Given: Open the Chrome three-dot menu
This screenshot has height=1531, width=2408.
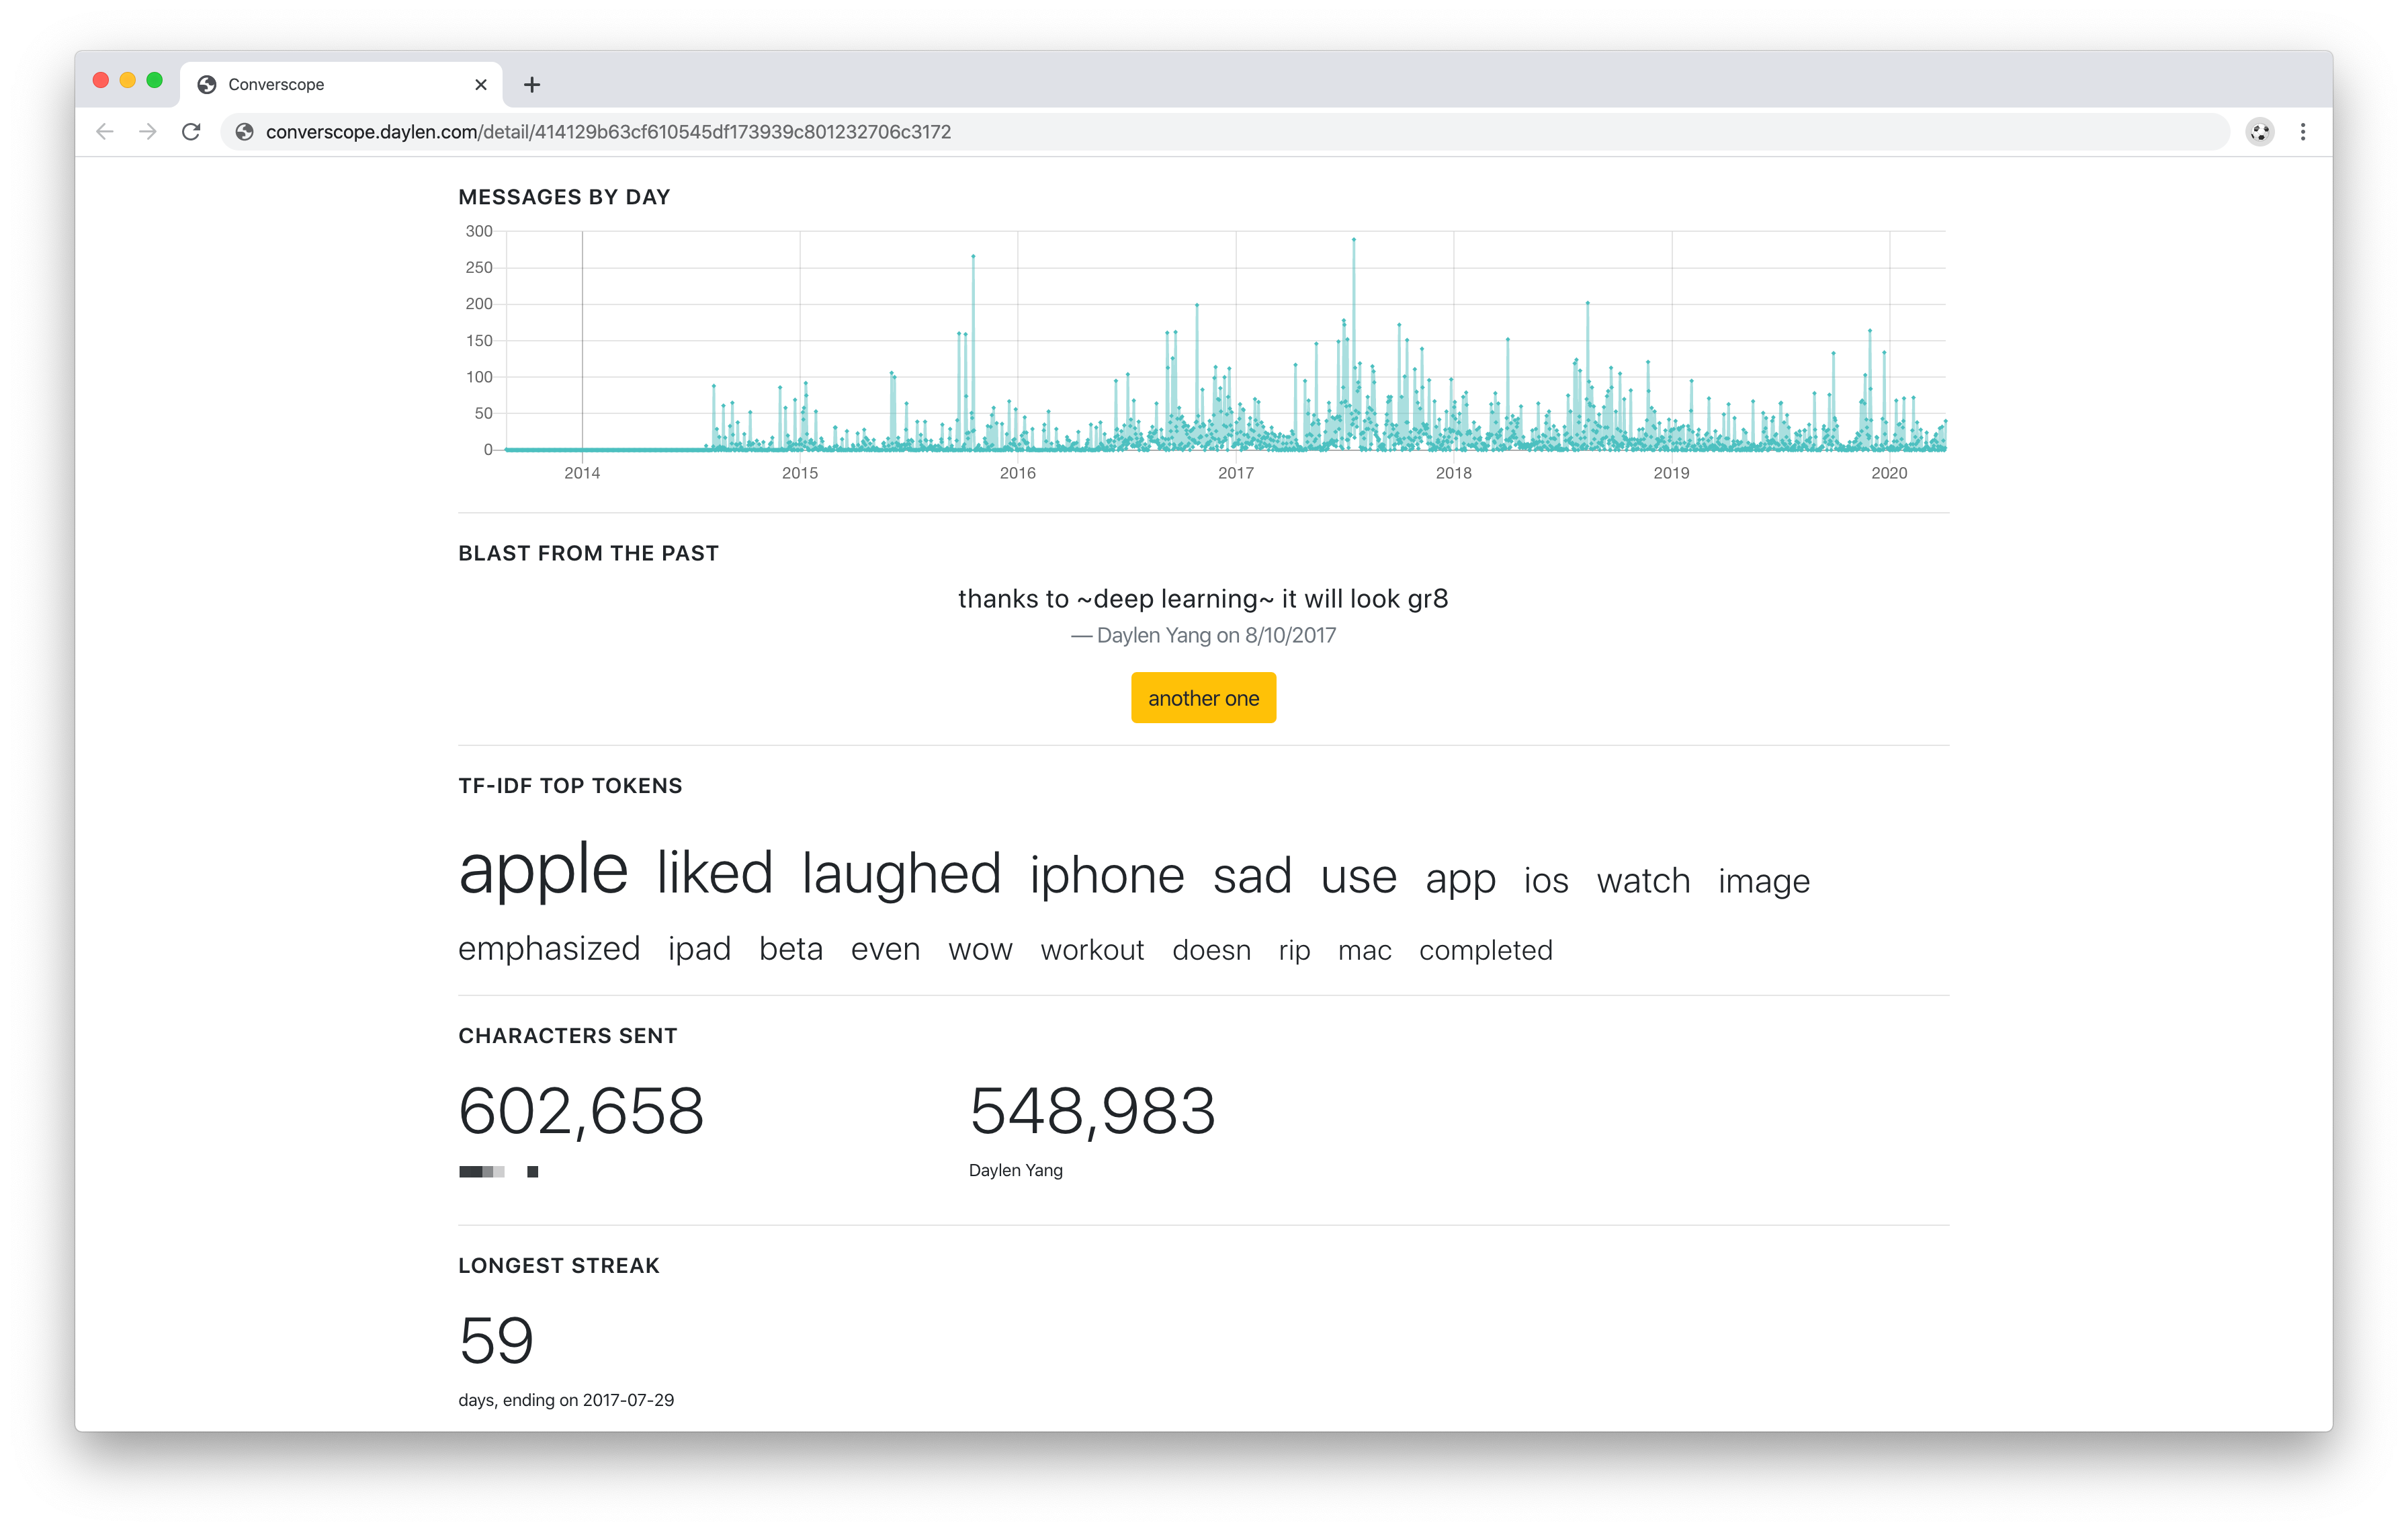Looking at the screenshot, I should 2303,132.
